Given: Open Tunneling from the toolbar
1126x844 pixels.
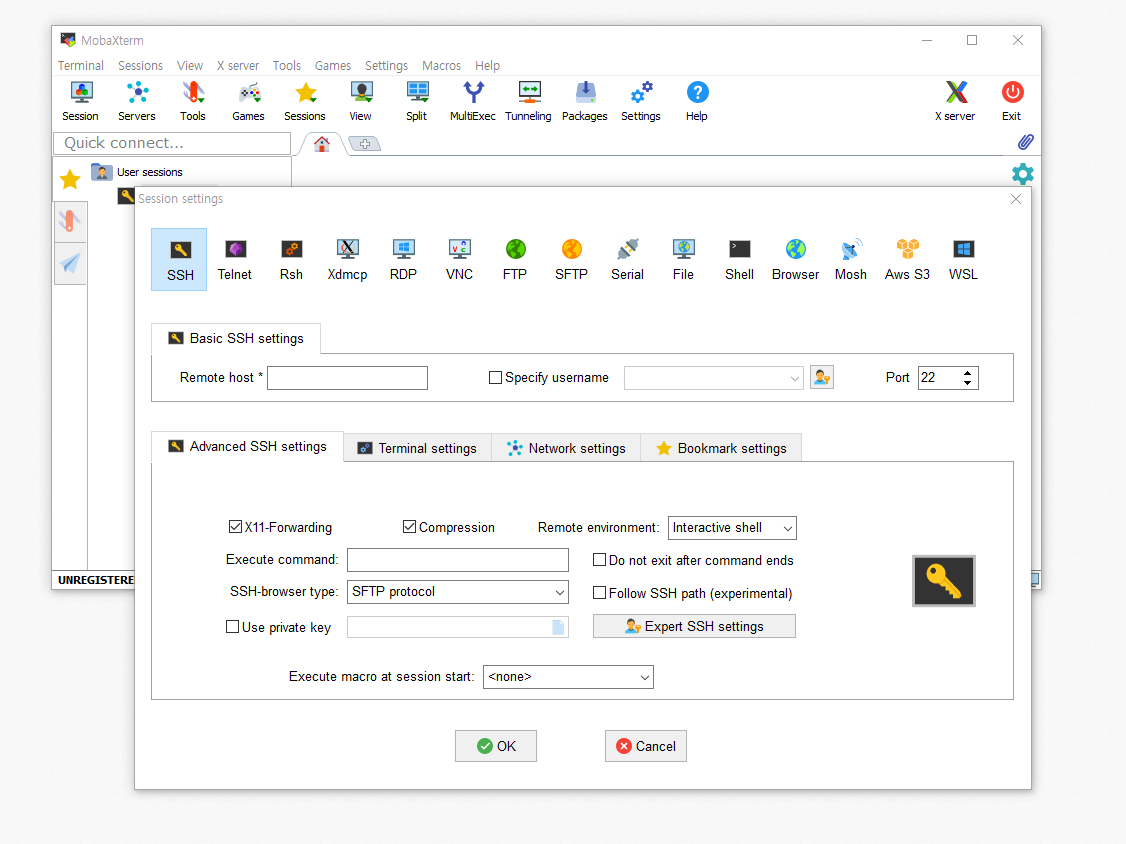Looking at the screenshot, I should pos(529,101).
